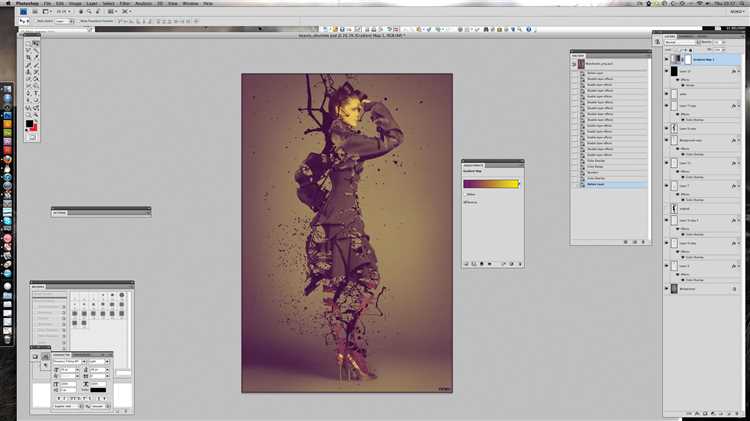The height and width of the screenshot is (421, 750).
Task: Open the gradient picker dropdown arrow
Action: [517, 184]
